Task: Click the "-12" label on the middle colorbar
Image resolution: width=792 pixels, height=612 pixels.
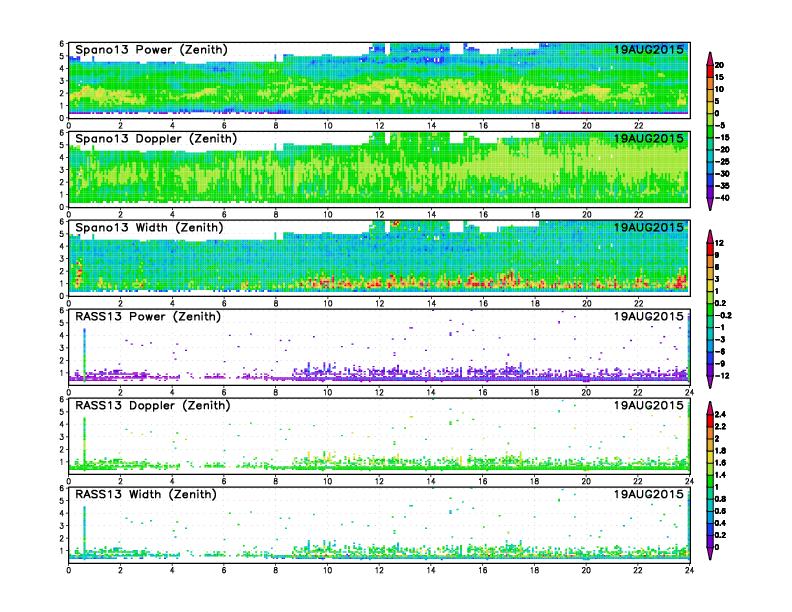Action: click(x=722, y=376)
